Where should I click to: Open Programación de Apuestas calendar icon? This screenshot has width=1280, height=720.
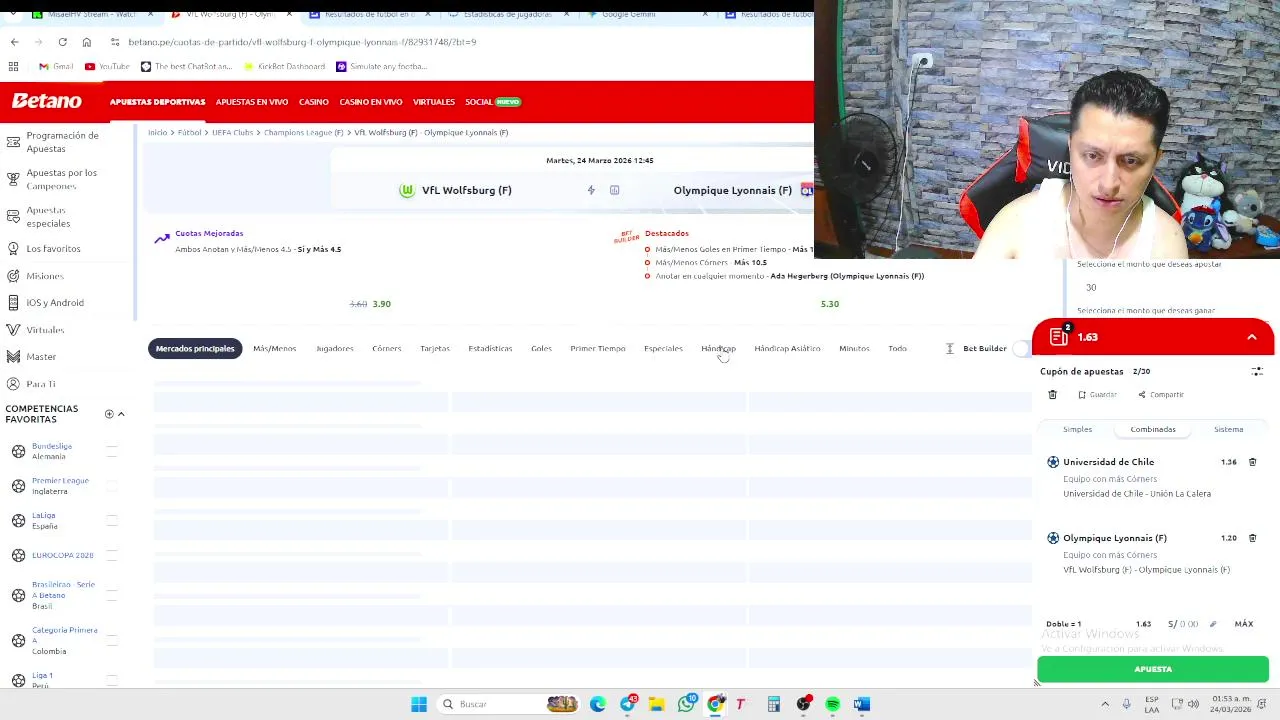tap(13, 141)
